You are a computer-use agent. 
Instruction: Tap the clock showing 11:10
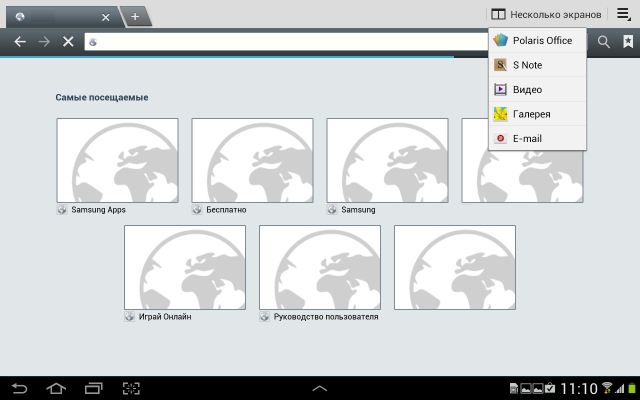(578, 388)
